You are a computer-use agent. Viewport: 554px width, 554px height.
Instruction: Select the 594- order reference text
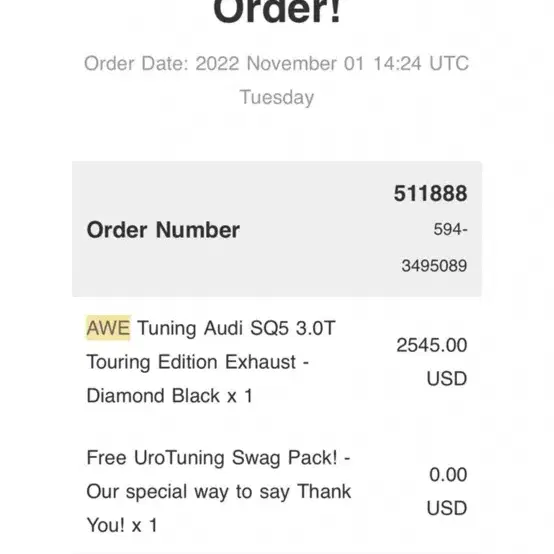point(450,229)
